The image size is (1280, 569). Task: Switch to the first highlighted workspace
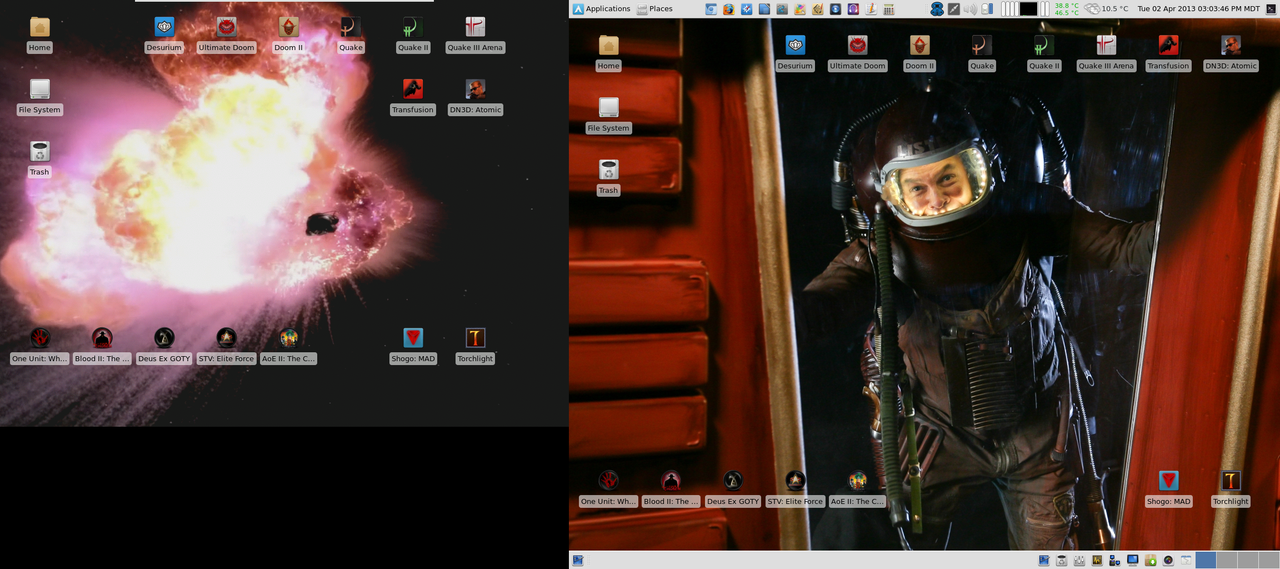[1206, 560]
